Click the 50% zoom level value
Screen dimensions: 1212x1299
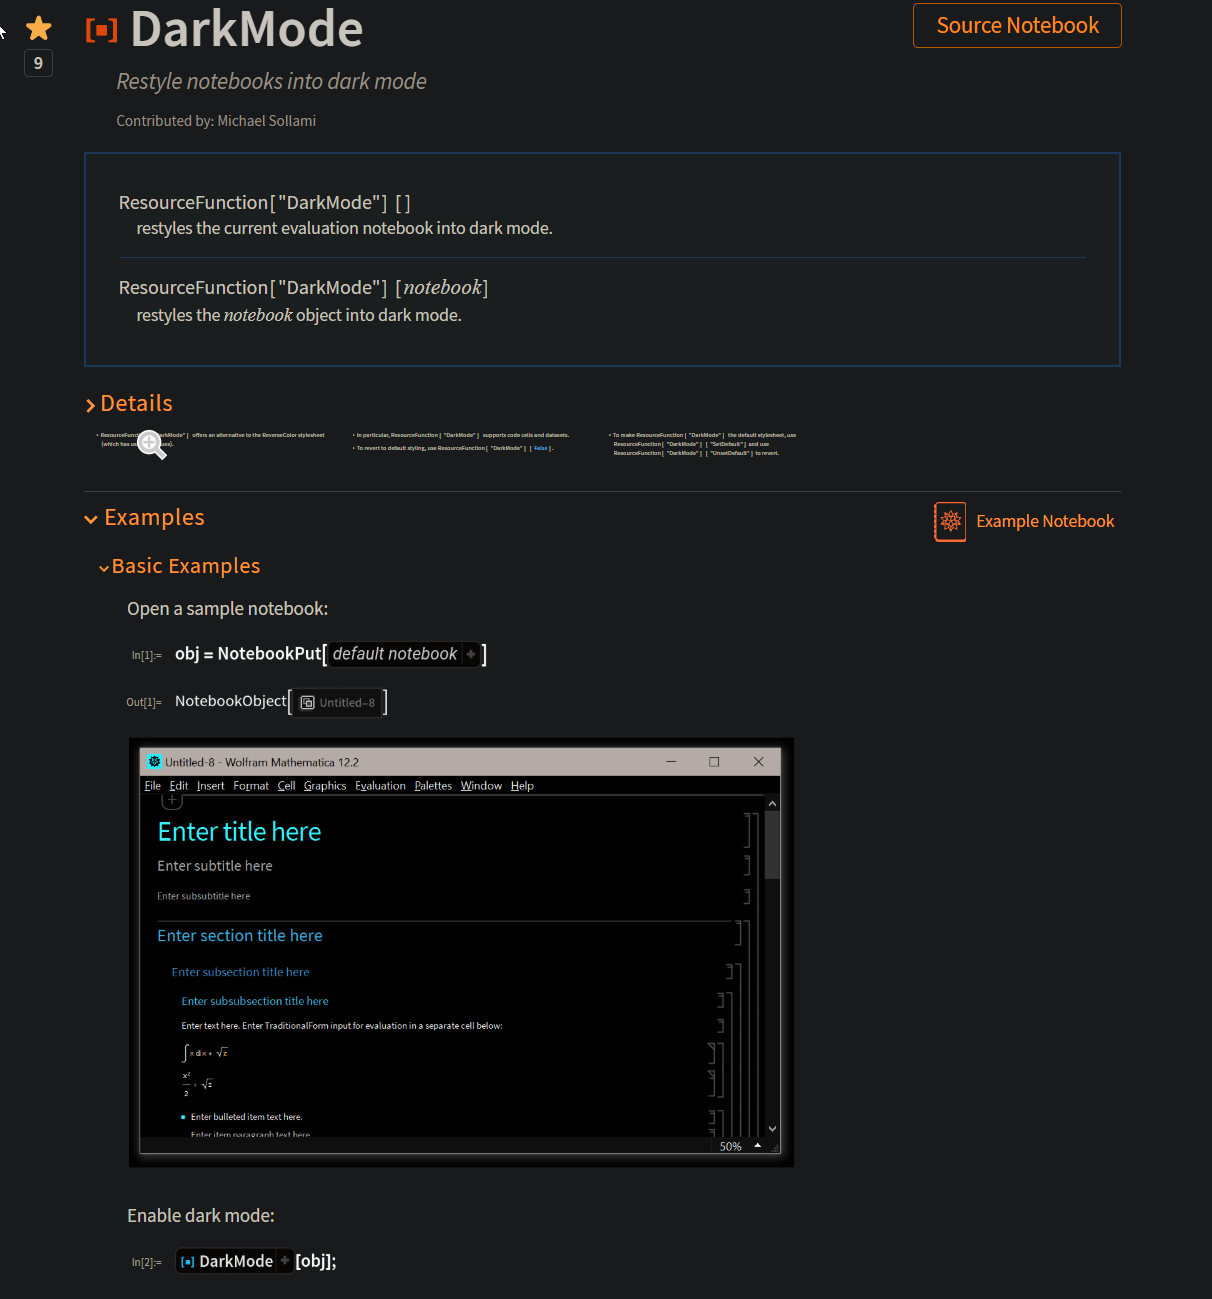point(731,1147)
